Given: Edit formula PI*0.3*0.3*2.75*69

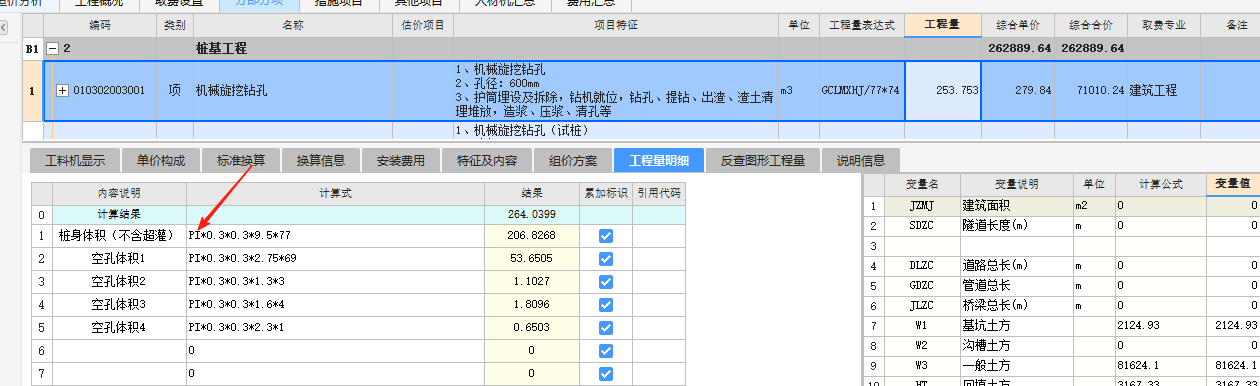Looking at the screenshot, I should pos(335,258).
